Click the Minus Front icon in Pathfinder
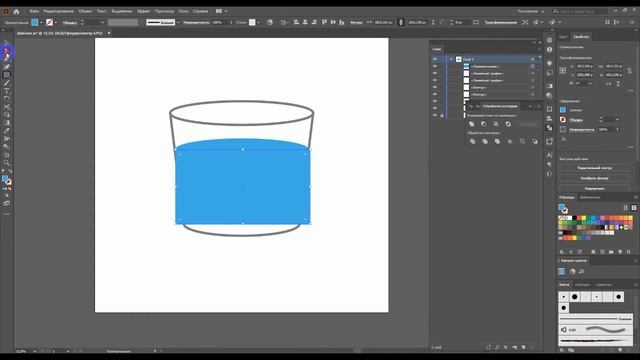Screen dimensions: 640x360 (484, 124)
